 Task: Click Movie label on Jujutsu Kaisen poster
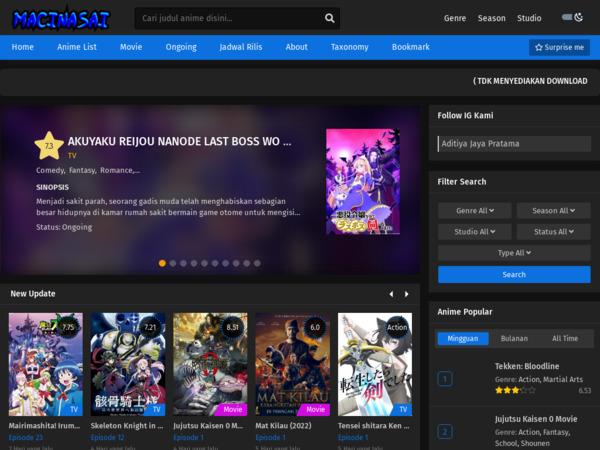(x=232, y=409)
